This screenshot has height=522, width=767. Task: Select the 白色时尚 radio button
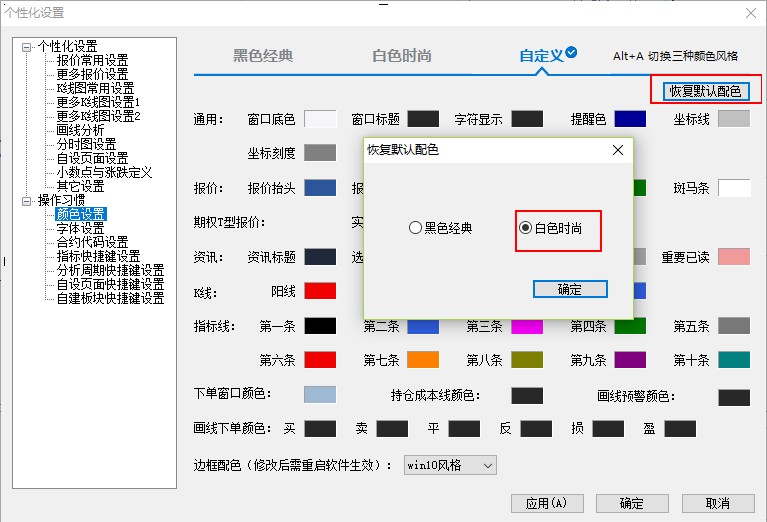(x=526, y=228)
